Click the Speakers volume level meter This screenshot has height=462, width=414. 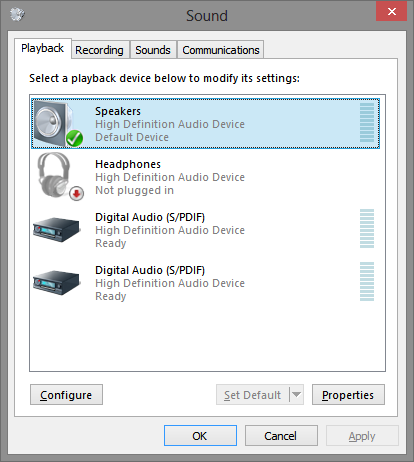[367, 123]
